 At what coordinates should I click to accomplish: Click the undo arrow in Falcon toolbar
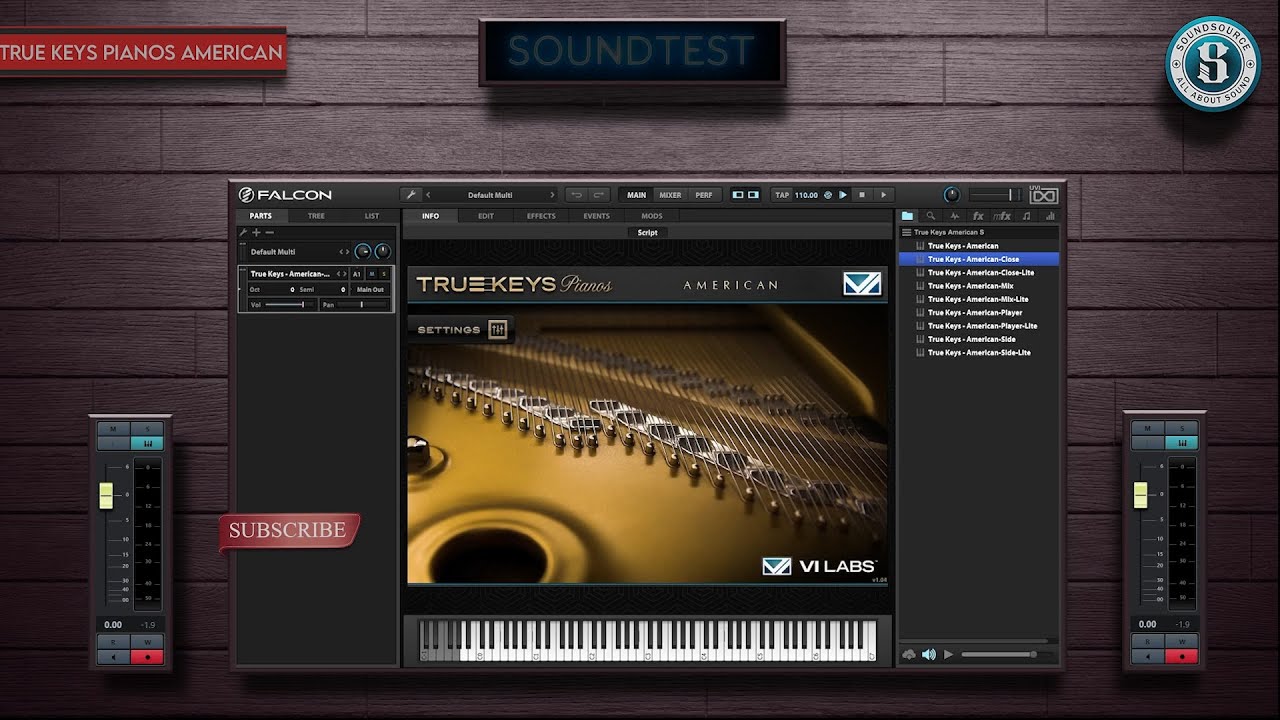click(576, 195)
